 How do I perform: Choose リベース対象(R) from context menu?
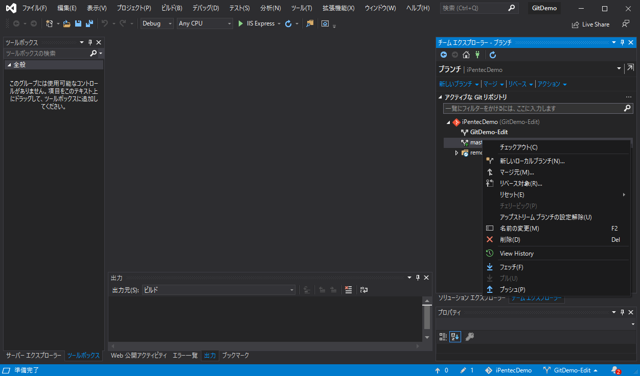tap(556, 184)
